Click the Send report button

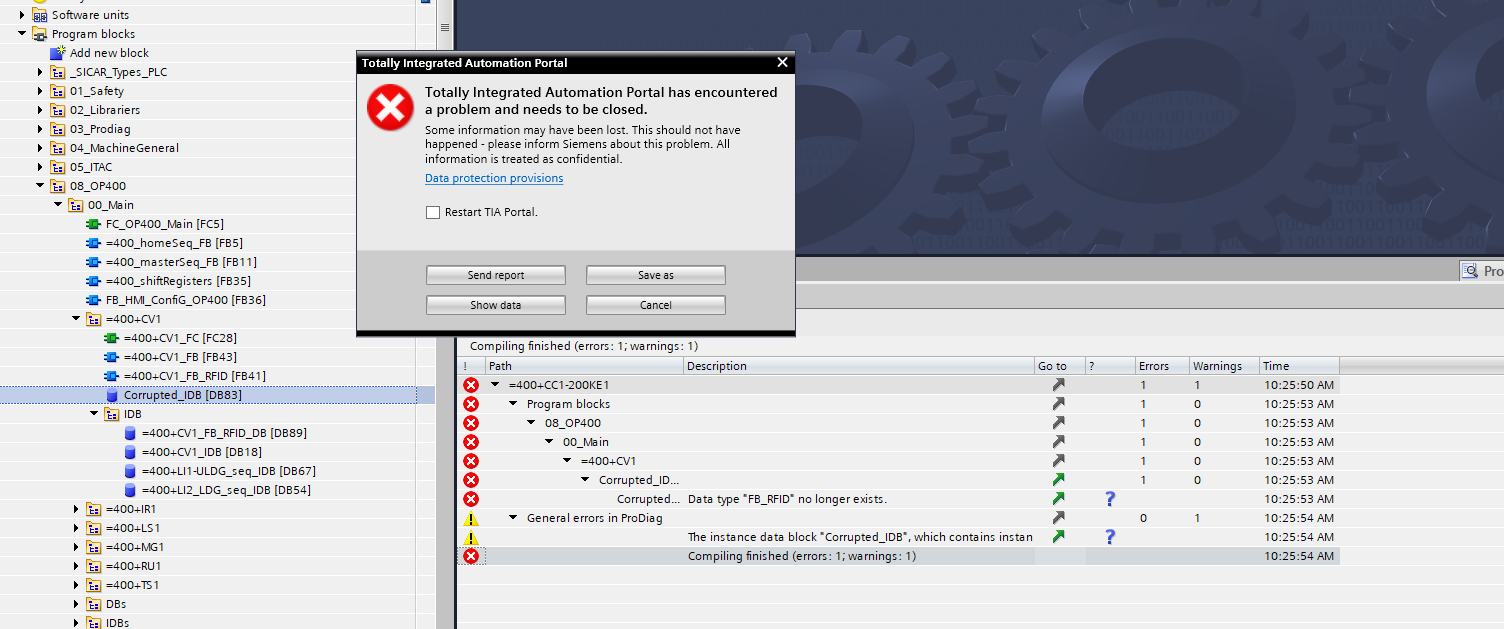(x=496, y=275)
